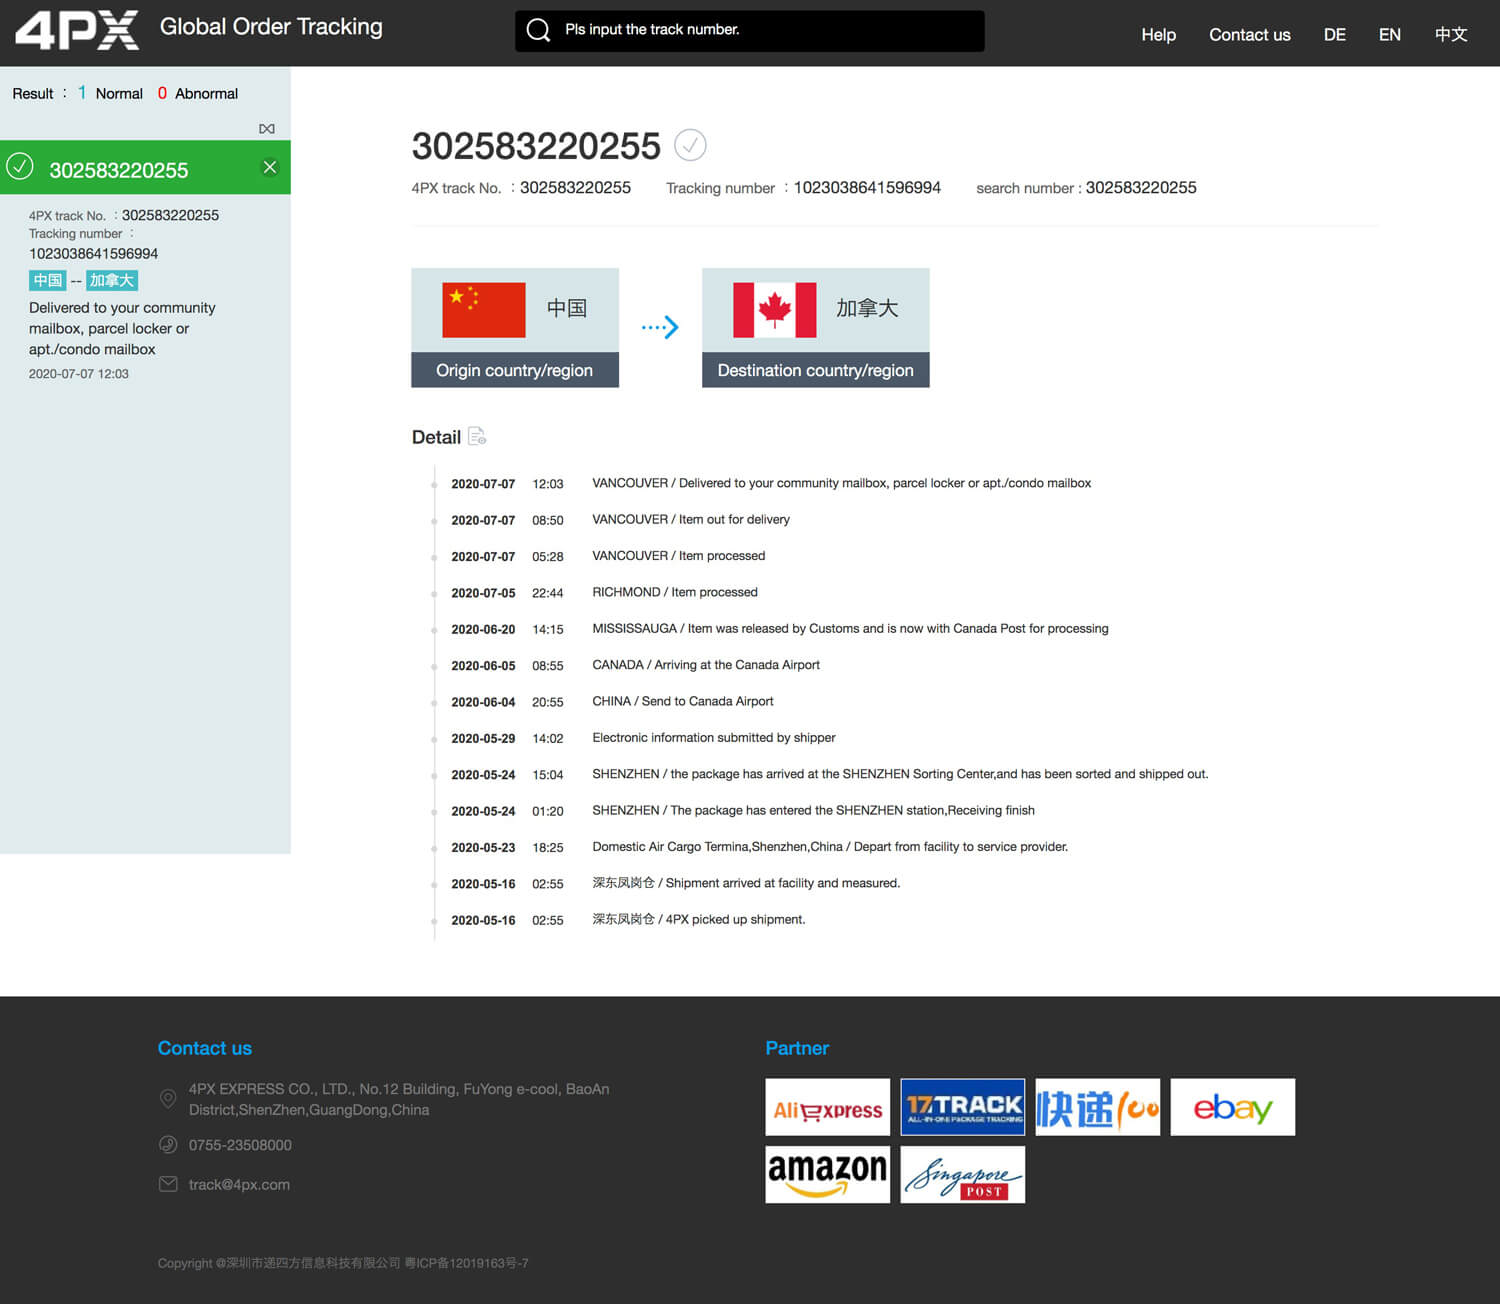
Task: Open the Amazon partner logo
Action: 828,1175
